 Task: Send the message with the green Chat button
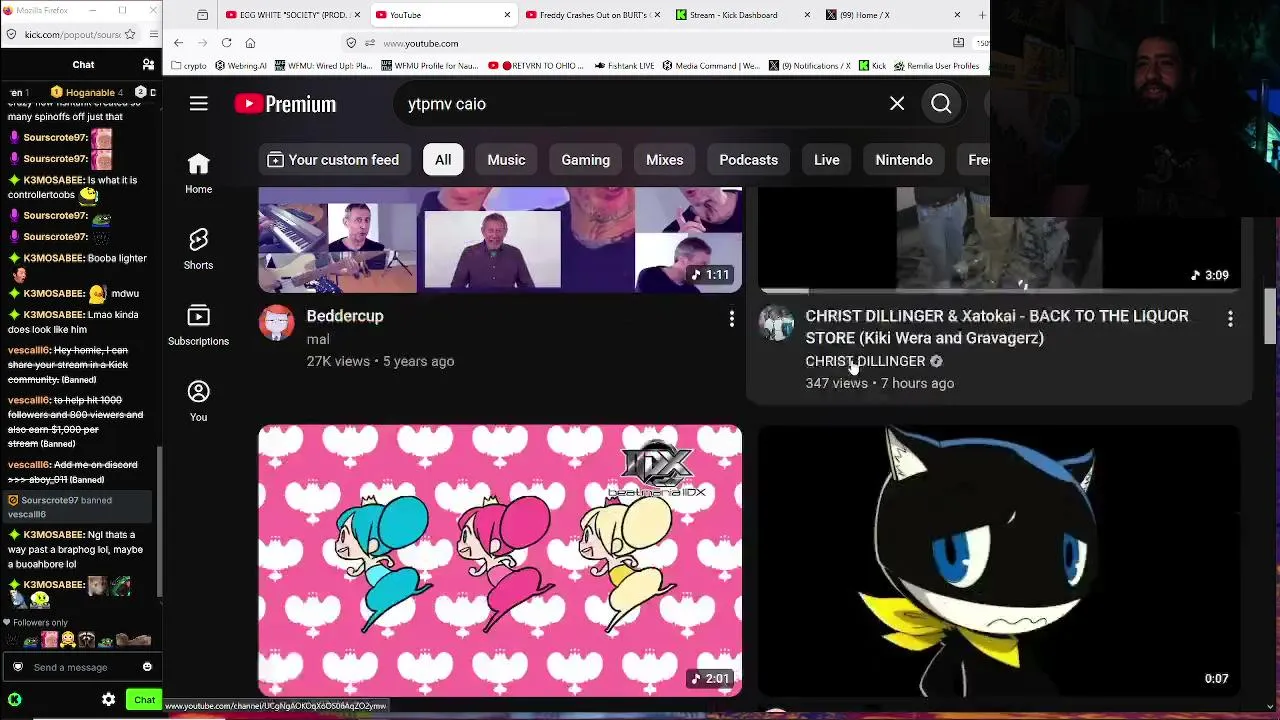point(144,700)
